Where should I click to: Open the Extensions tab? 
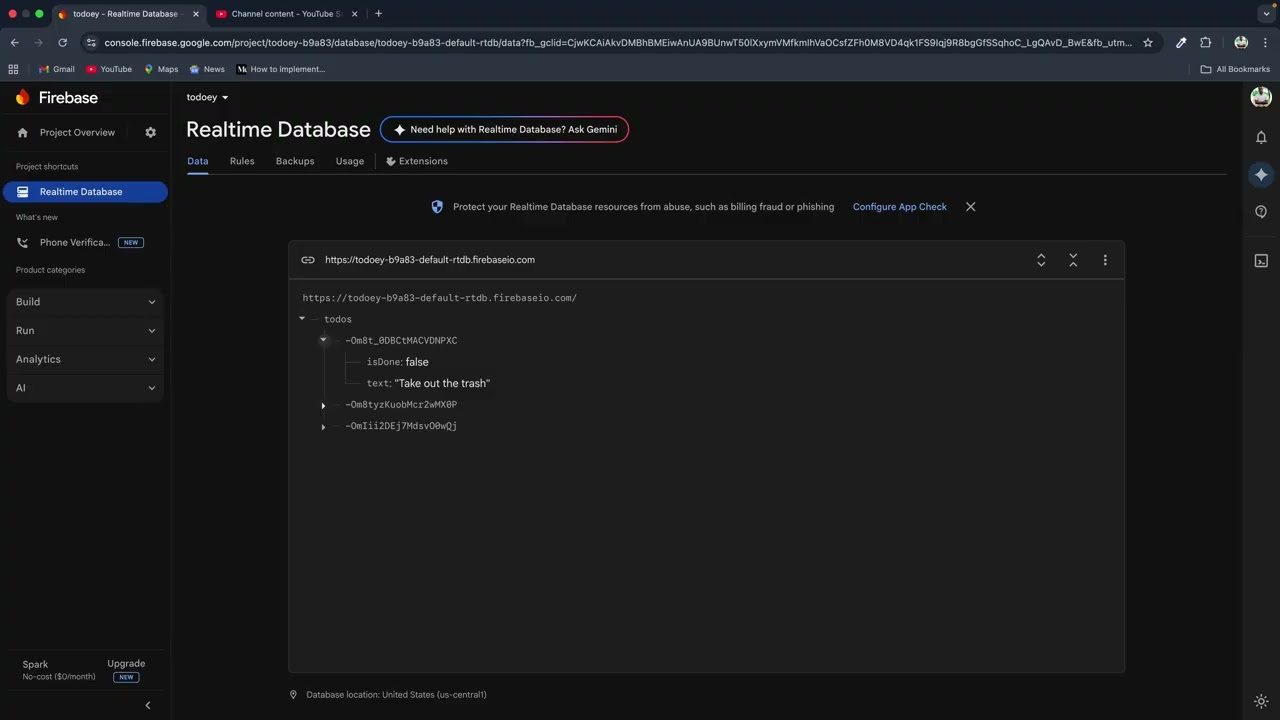[417, 161]
